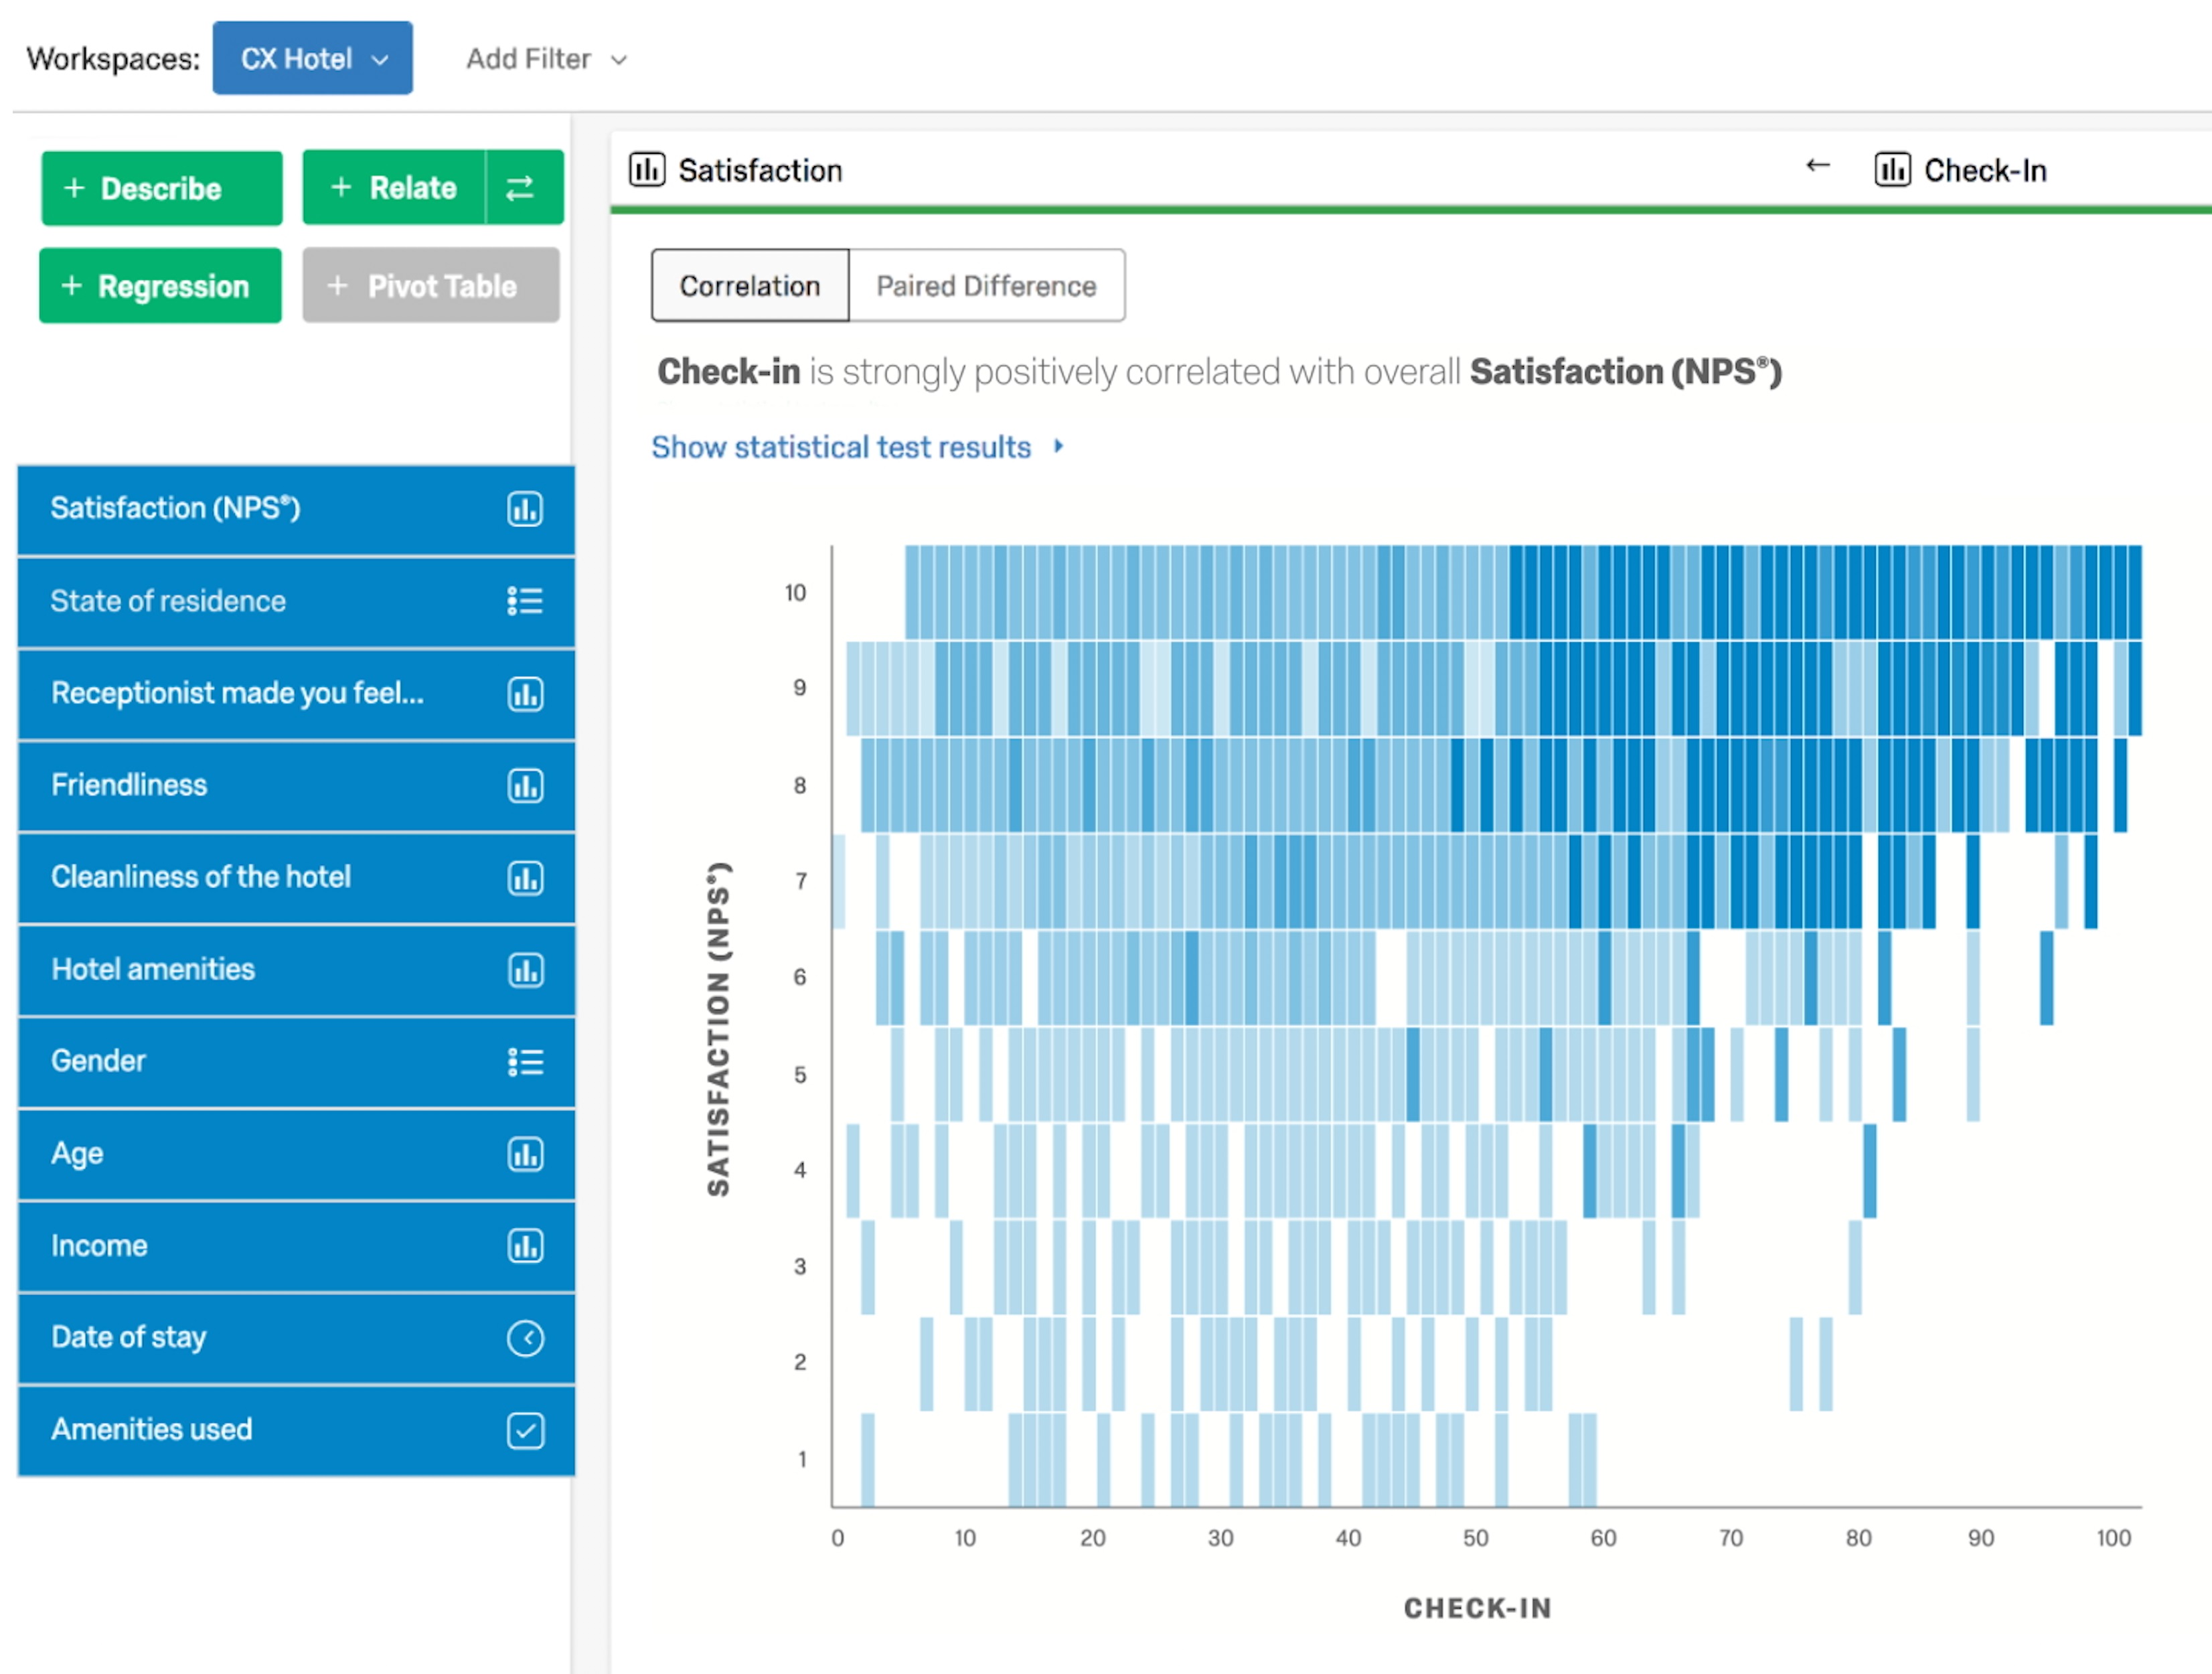Click list icon on the Gender row
This screenshot has height=1674, width=2212.
(524, 1062)
